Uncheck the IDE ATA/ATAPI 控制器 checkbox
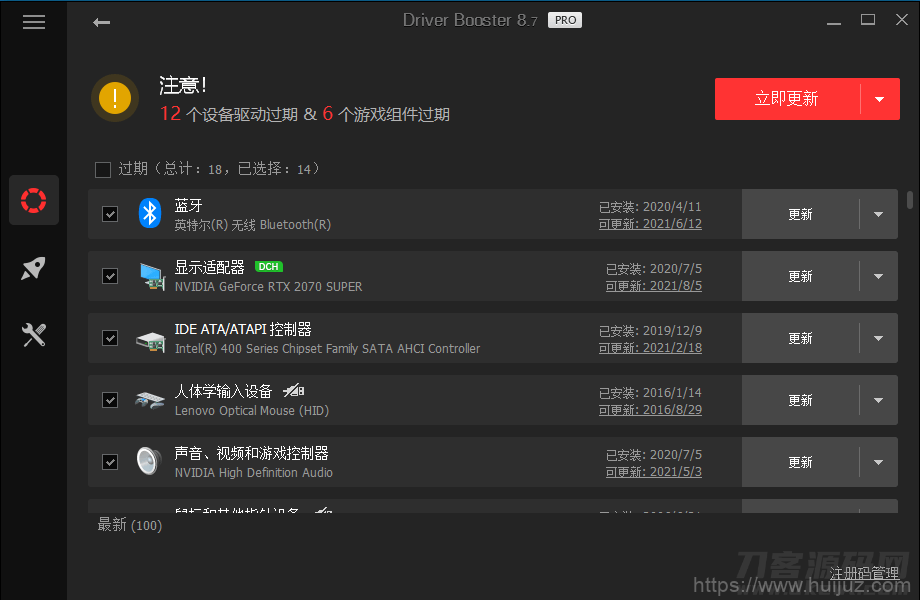This screenshot has width=920, height=600. (110, 338)
